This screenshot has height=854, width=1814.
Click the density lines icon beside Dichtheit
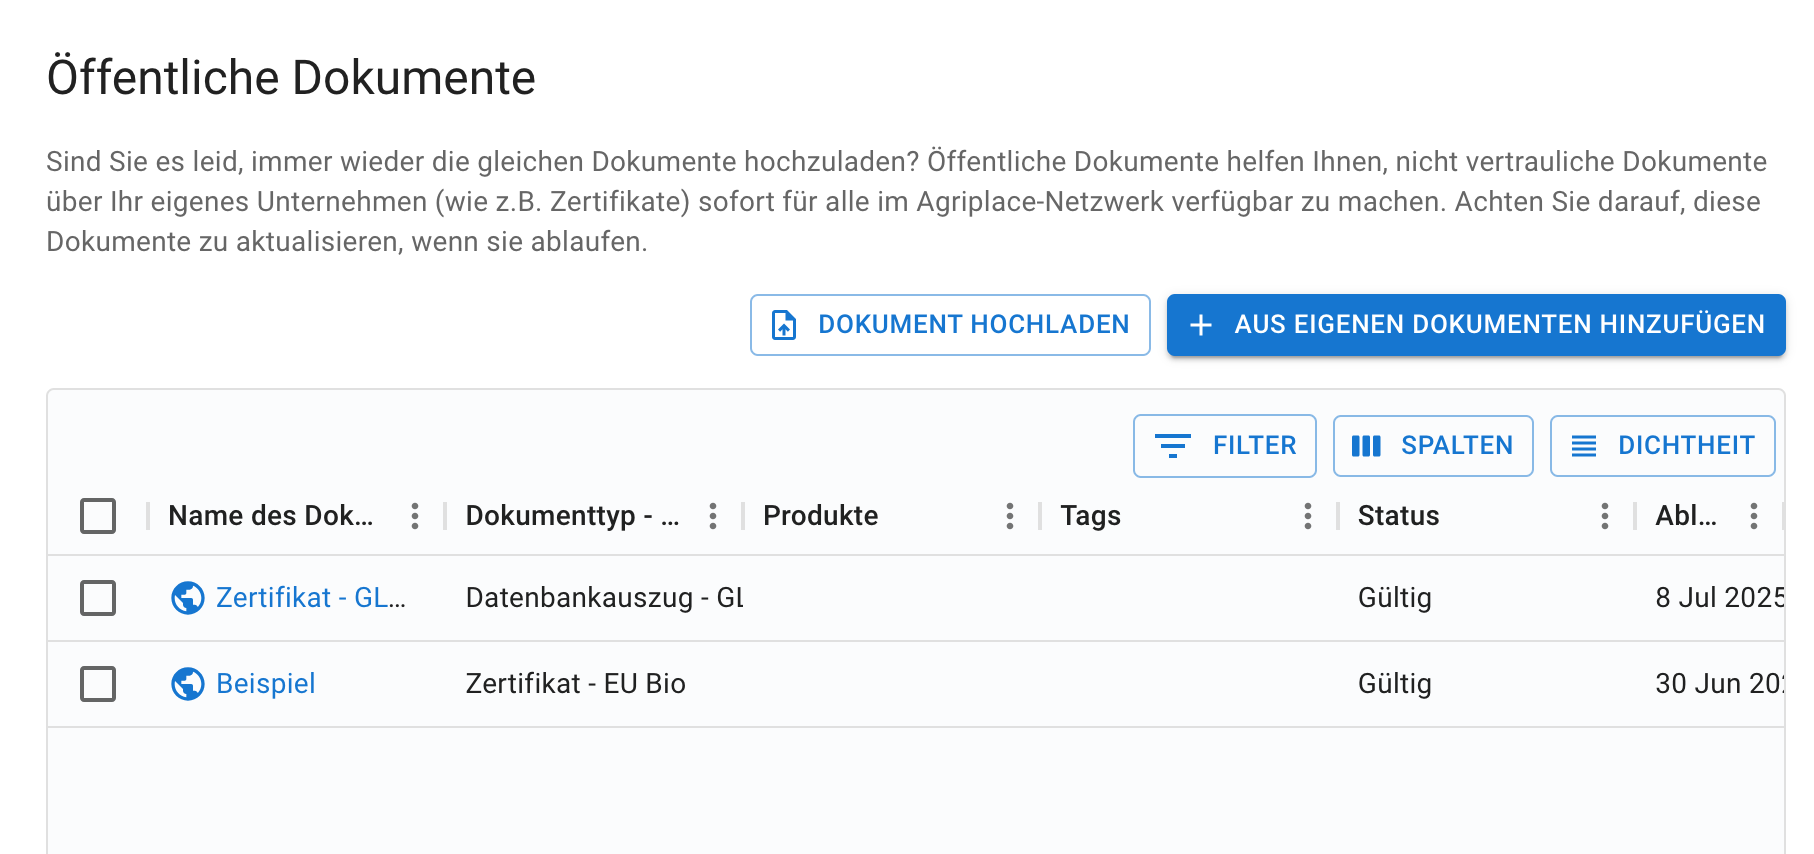[x=1584, y=446]
